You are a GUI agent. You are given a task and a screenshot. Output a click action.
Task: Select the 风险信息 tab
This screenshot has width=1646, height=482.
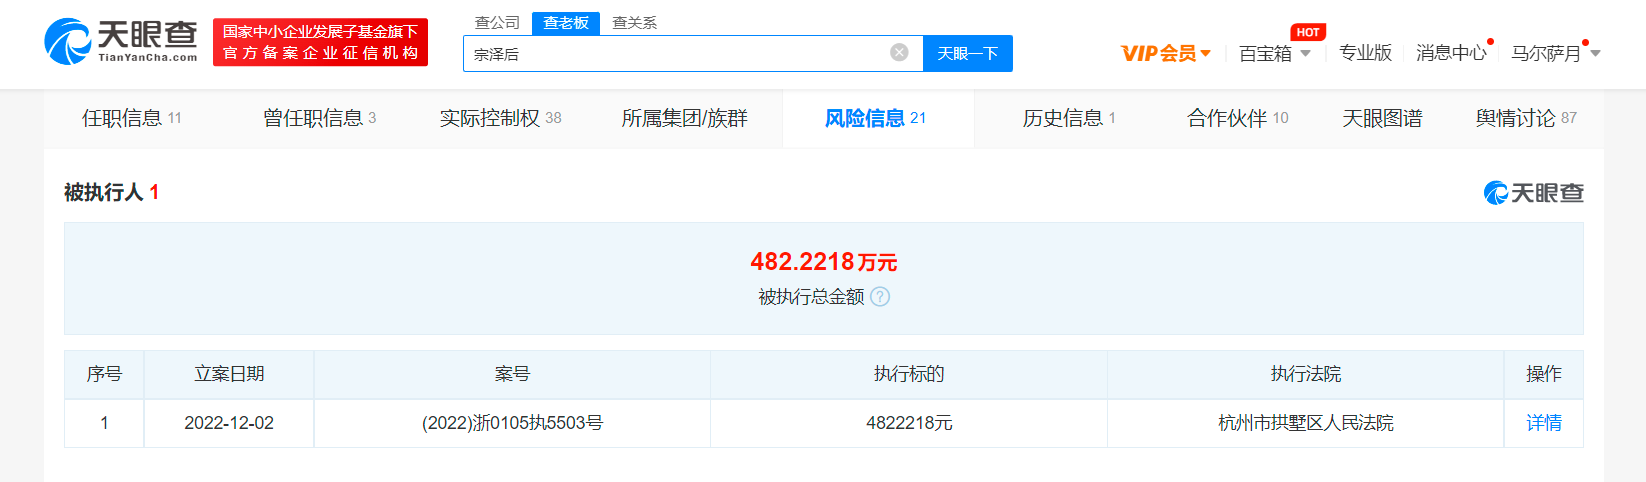coord(876,118)
